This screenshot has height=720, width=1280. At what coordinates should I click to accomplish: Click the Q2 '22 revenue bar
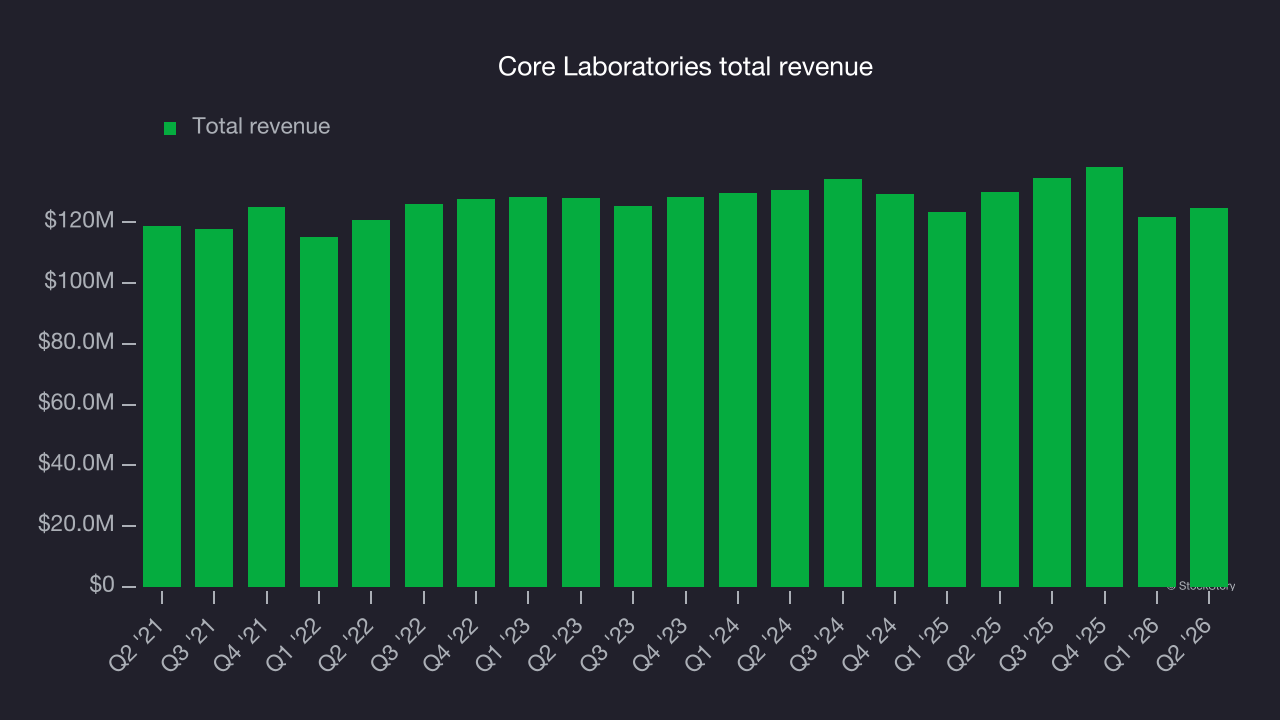click(x=371, y=403)
